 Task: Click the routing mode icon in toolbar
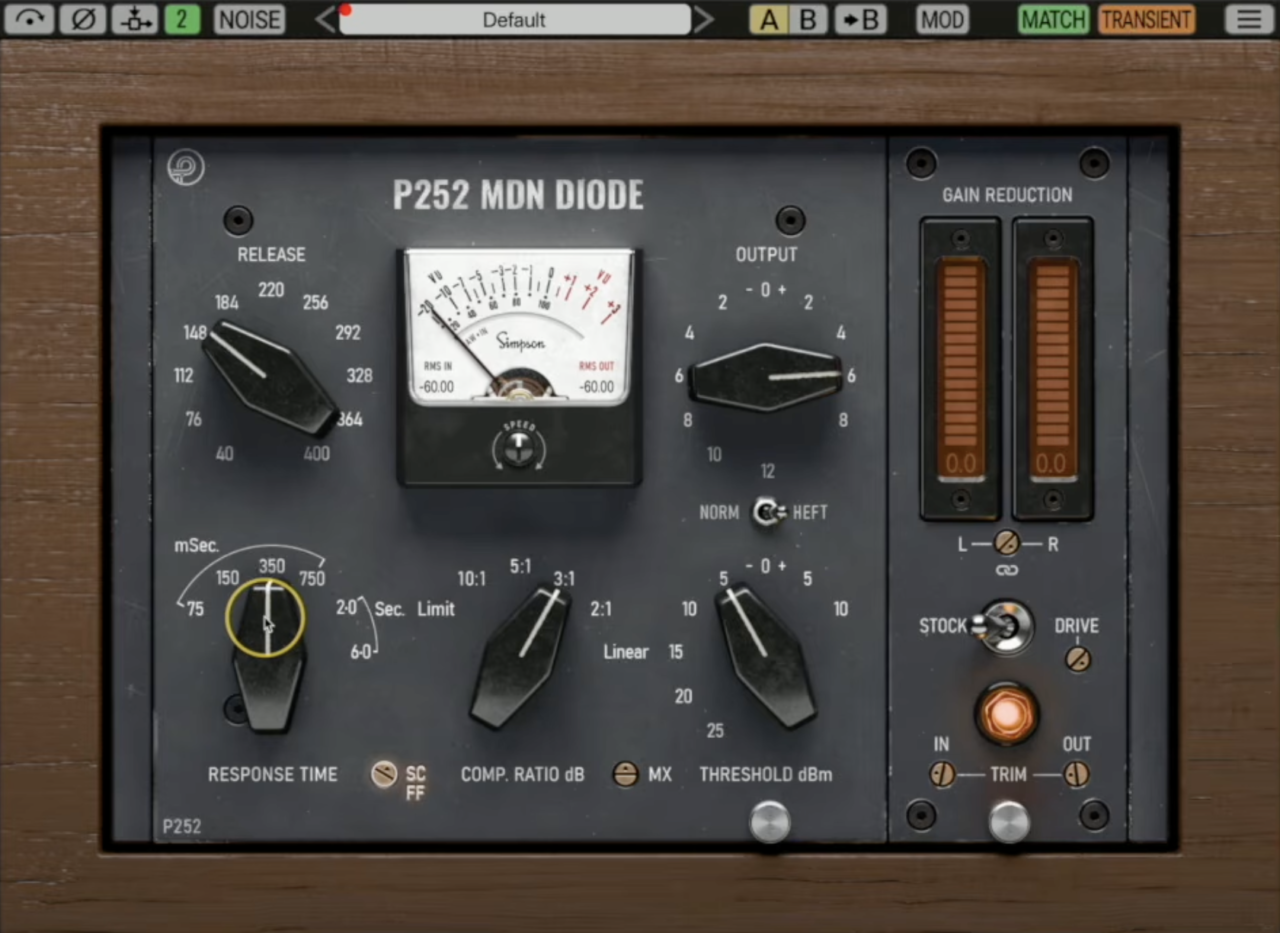tap(135, 19)
